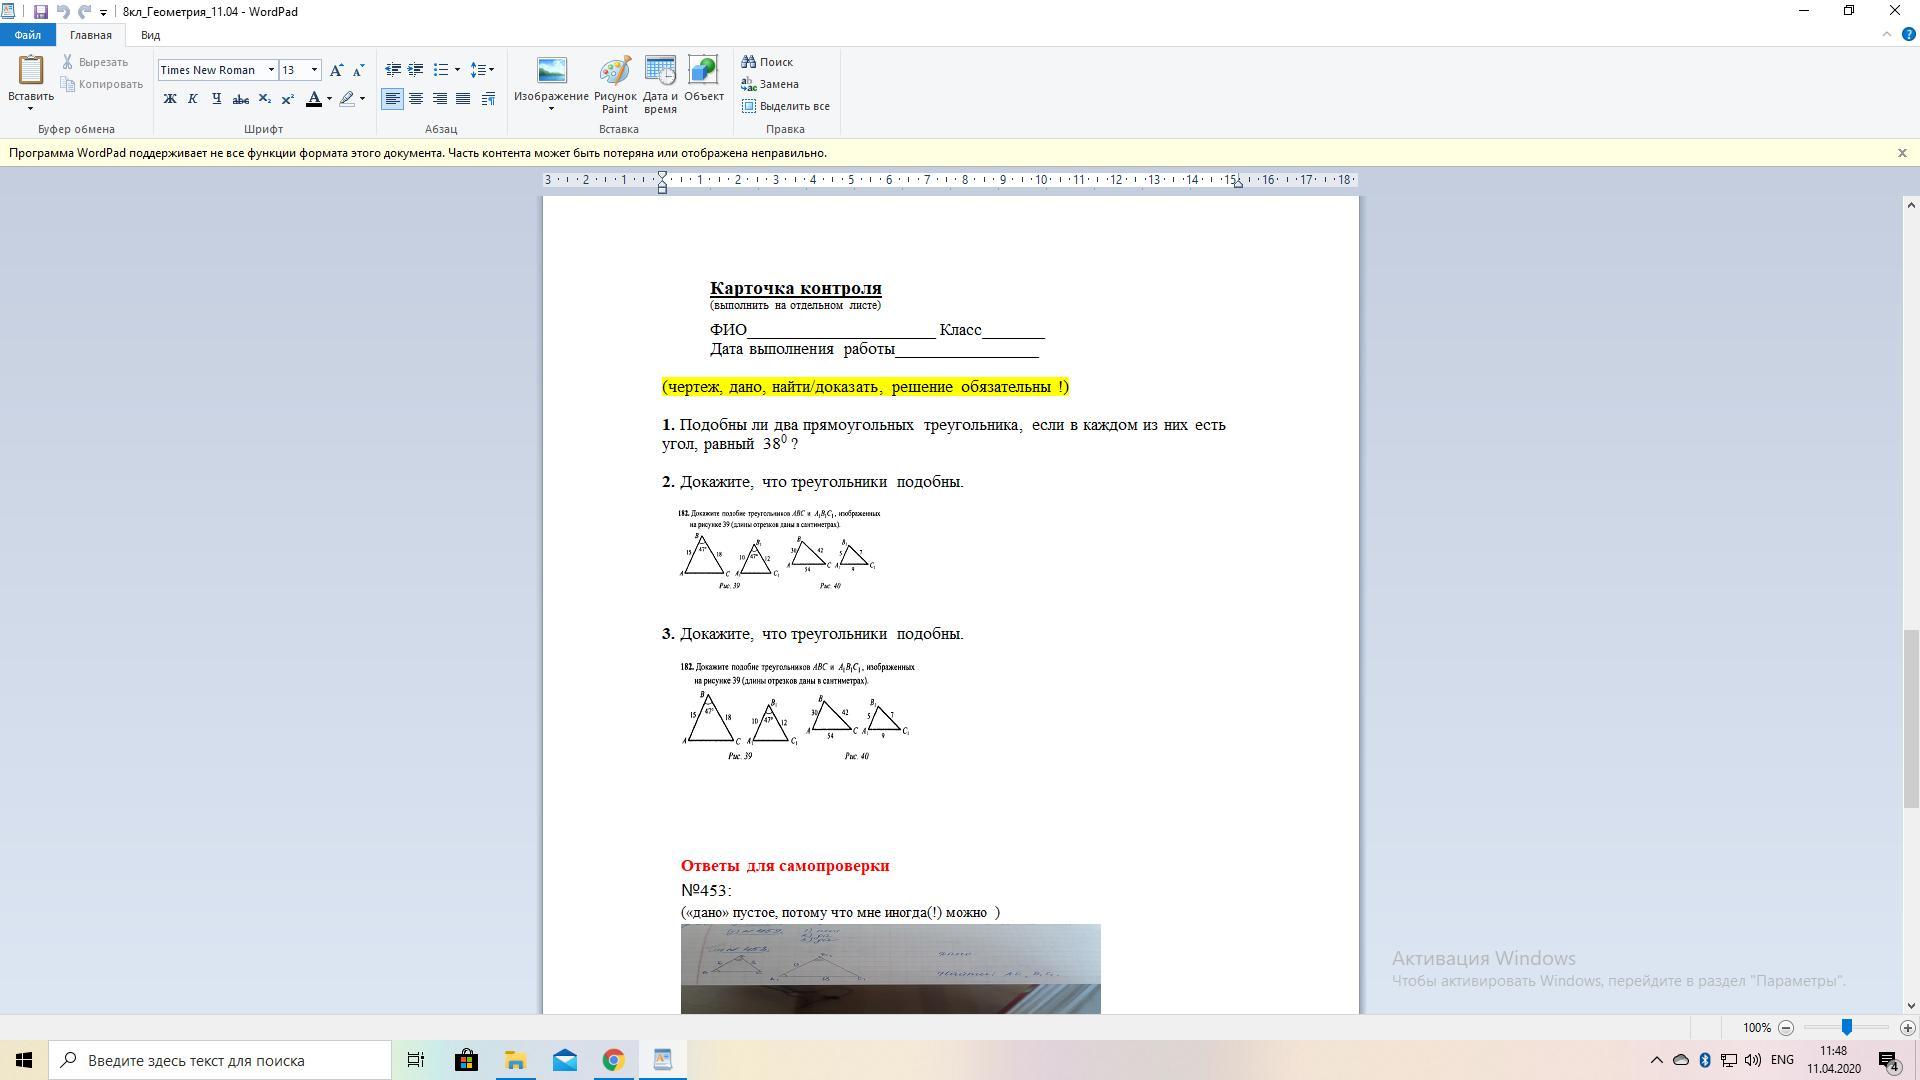Click the Select All (Выделить все) button
The image size is (1920, 1080).
(x=785, y=106)
